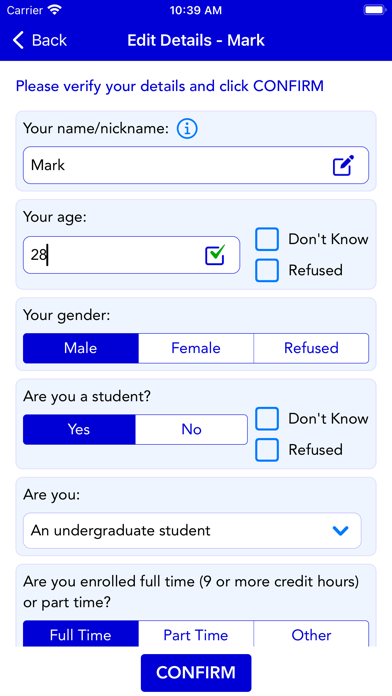
Task: Select Other enrollment option
Action: pyautogui.click(x=311, y=634)
